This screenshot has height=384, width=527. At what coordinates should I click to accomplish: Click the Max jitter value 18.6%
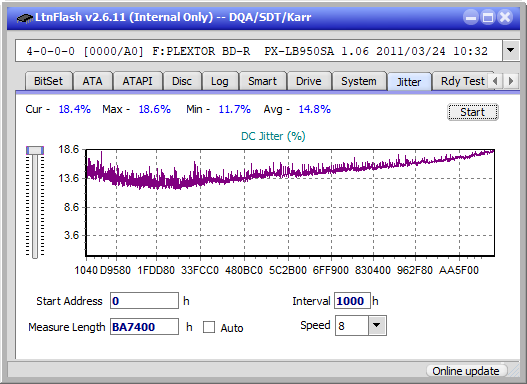coord(155,109)
